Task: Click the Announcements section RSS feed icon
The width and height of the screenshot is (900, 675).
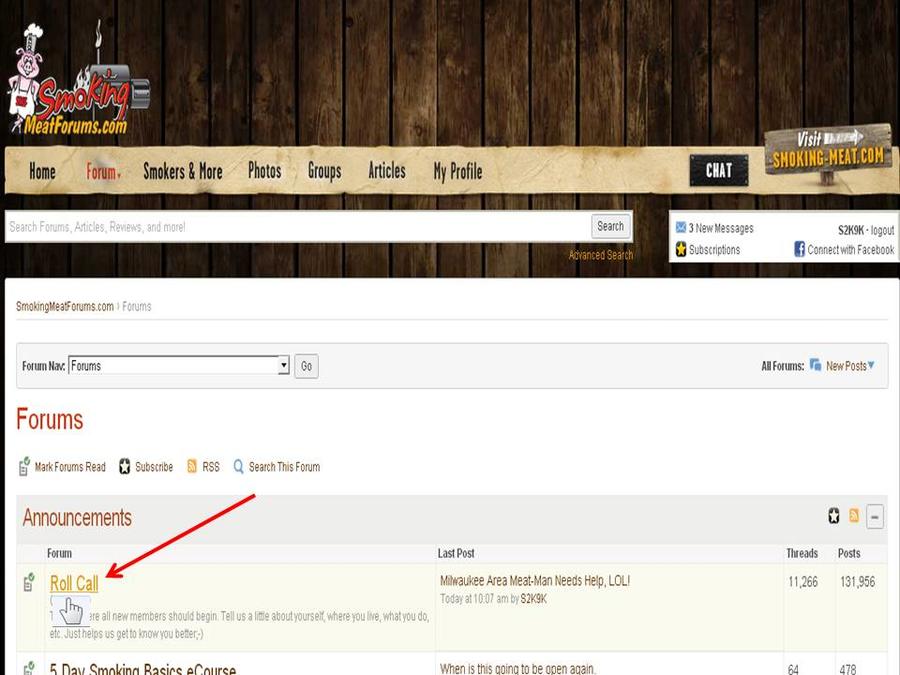Action: pos(854,516)
